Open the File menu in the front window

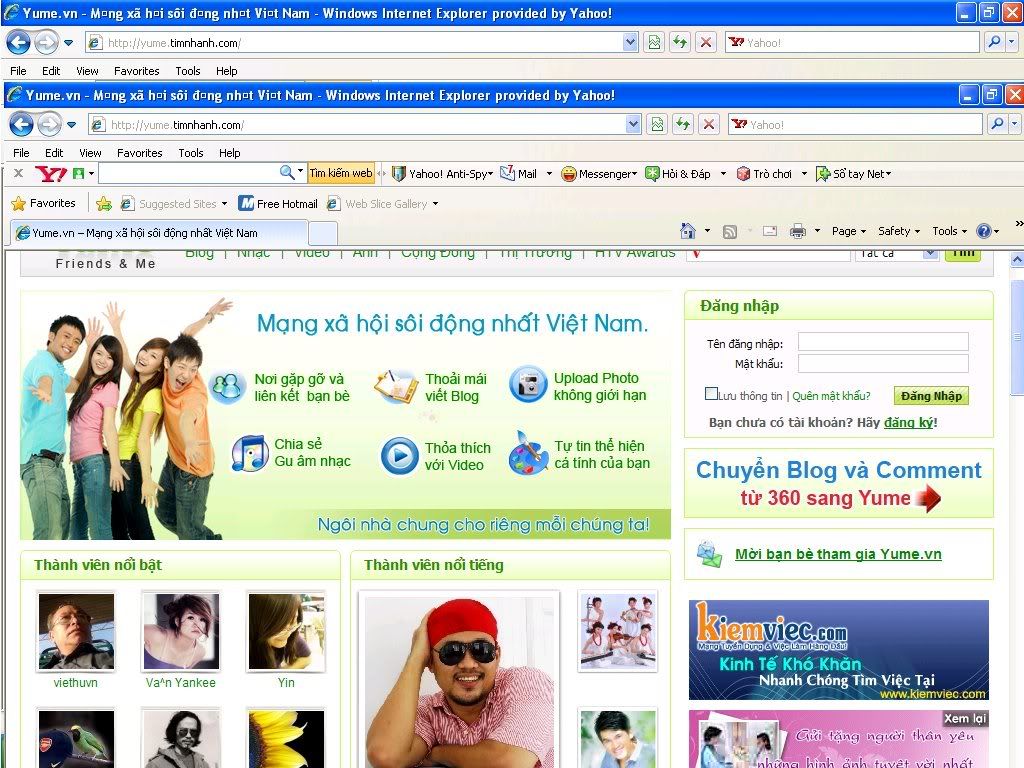click(21, 153)
